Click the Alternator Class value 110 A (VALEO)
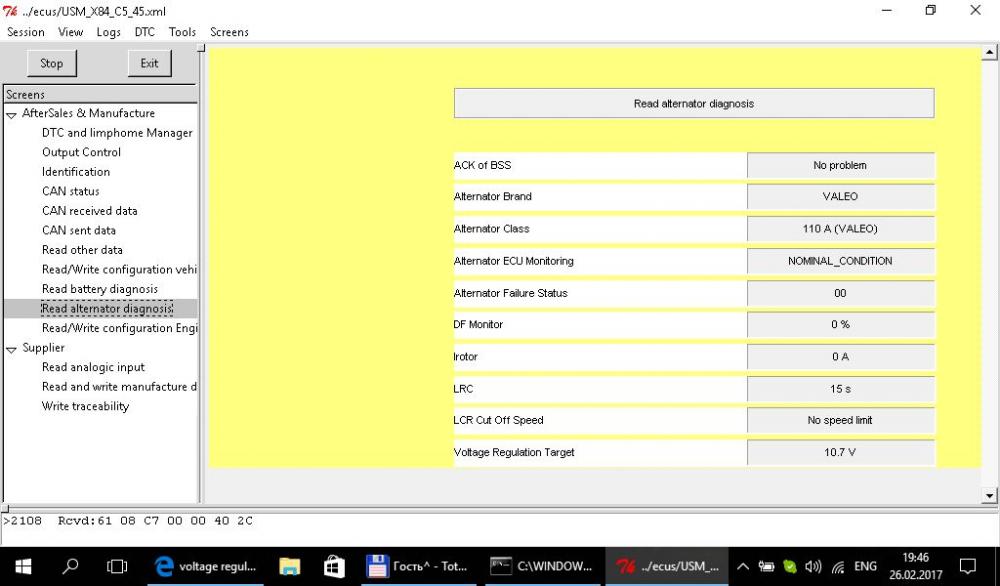The height and width of the screenshot is (586, 1000). pyautogui.click(x=840, y=228)
